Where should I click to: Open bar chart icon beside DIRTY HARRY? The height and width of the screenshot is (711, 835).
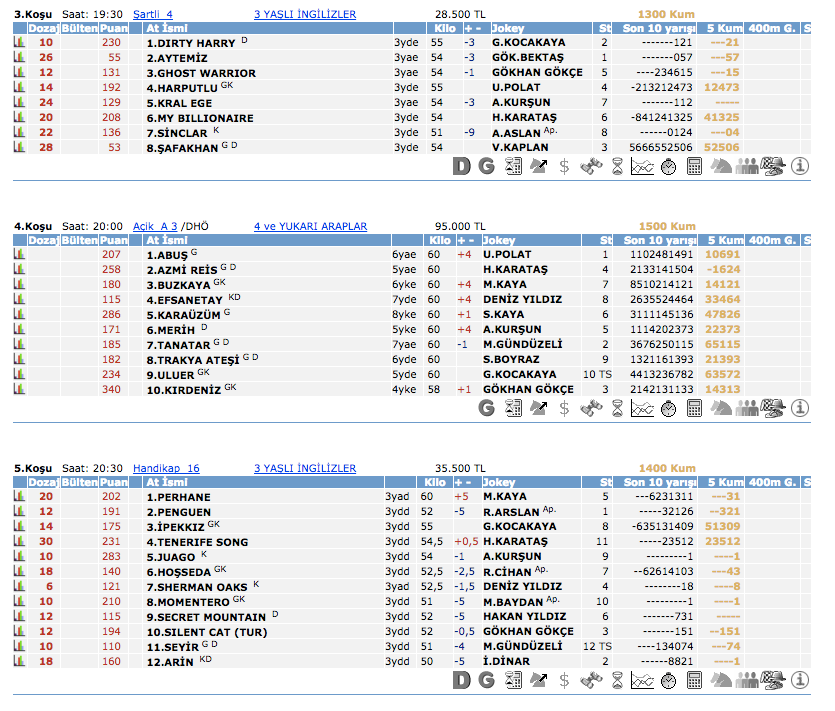click(x=19, y=43)
